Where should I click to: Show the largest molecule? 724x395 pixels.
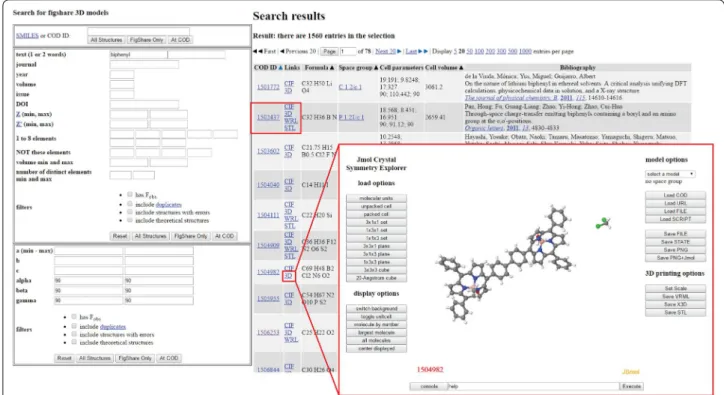tap(376, 333)
